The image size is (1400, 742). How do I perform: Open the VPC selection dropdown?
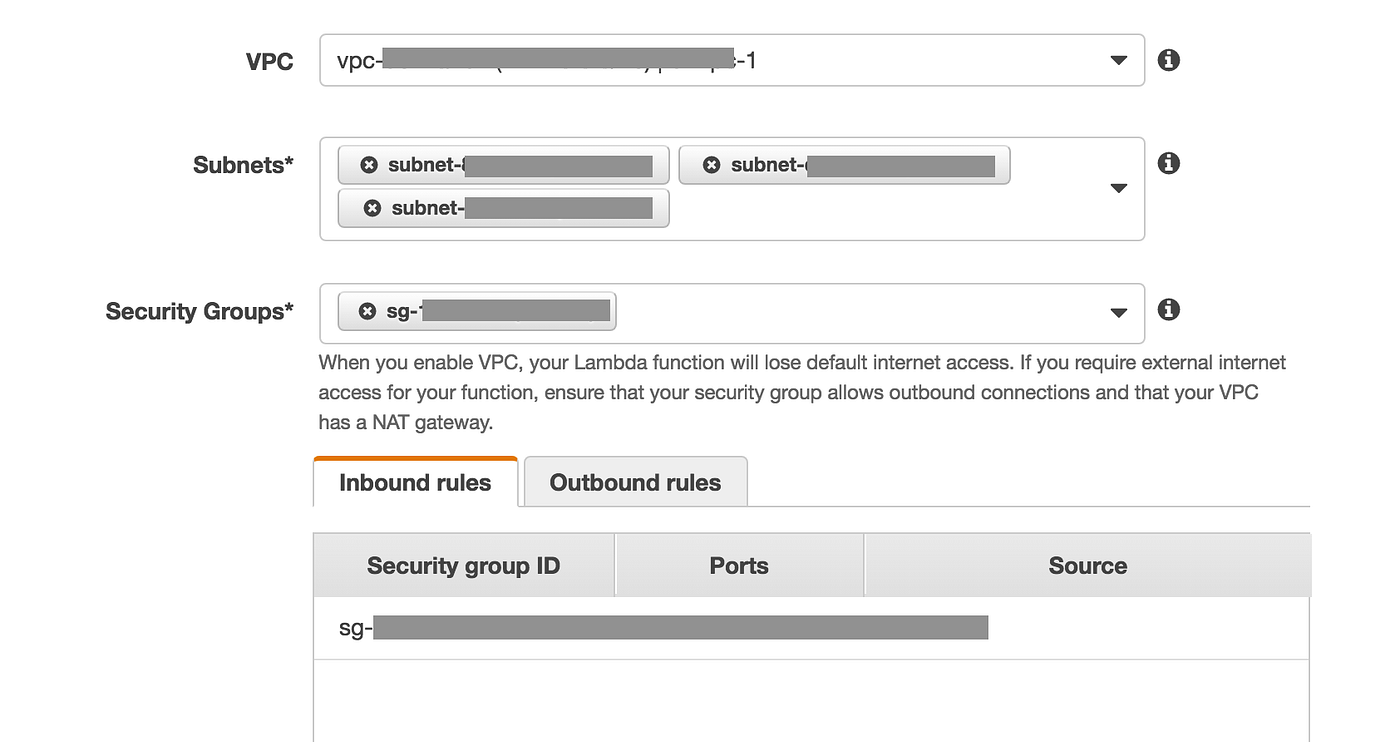[1118, 61]
